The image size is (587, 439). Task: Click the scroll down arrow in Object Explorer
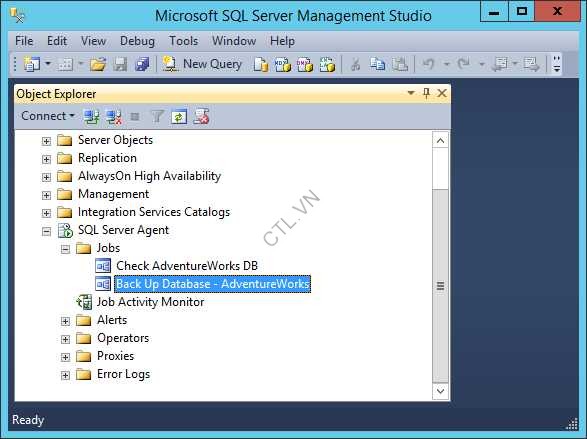(441, 391)
